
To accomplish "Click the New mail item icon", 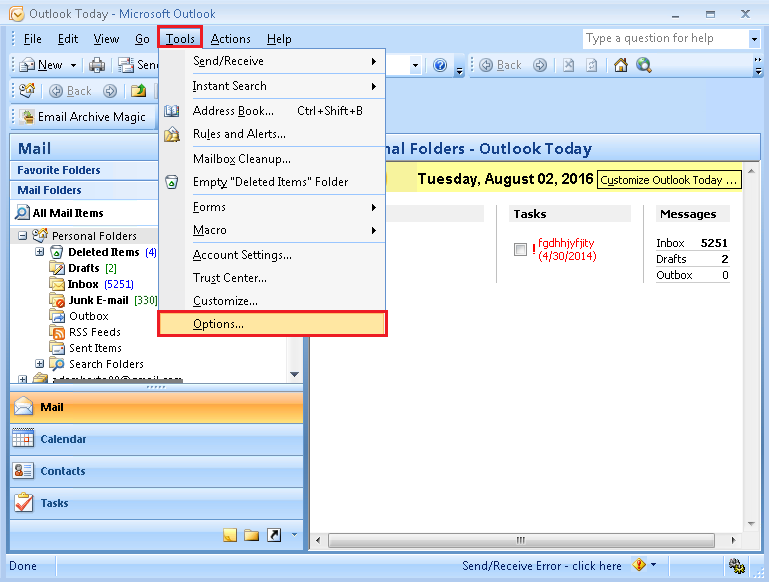I will click(27, 65).
